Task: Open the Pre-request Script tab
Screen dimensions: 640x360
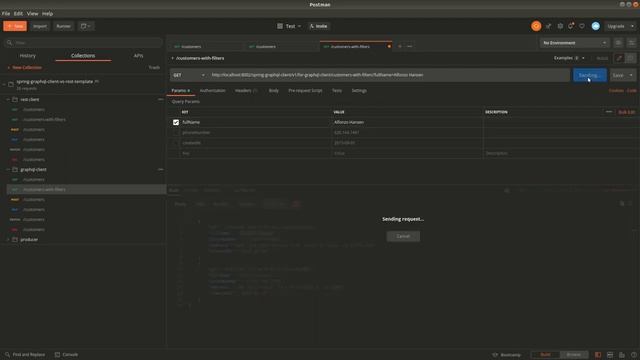Action: pos(305,91)
